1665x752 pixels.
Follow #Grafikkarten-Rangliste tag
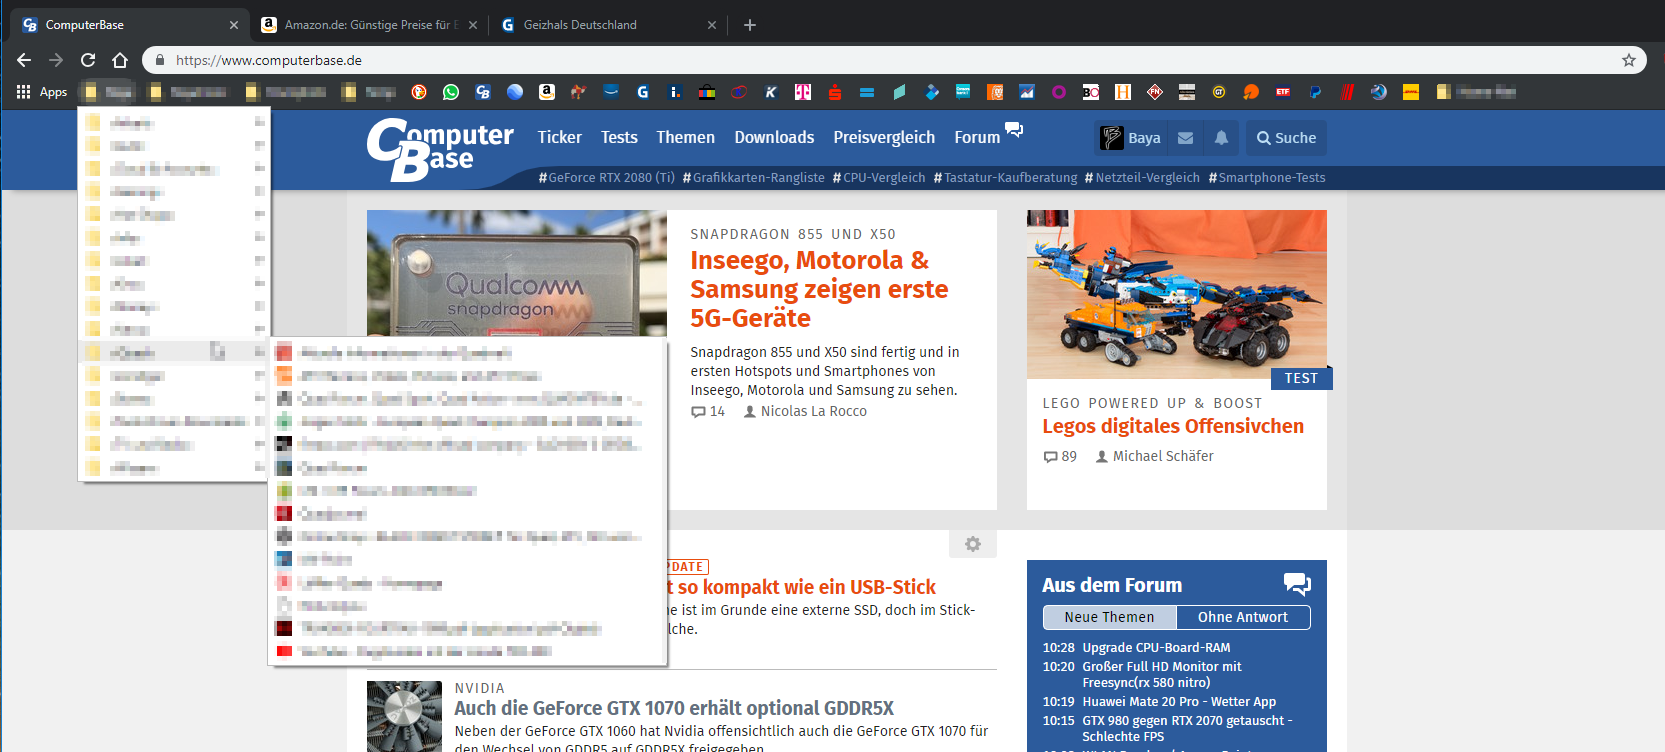[x=753, y=178]
